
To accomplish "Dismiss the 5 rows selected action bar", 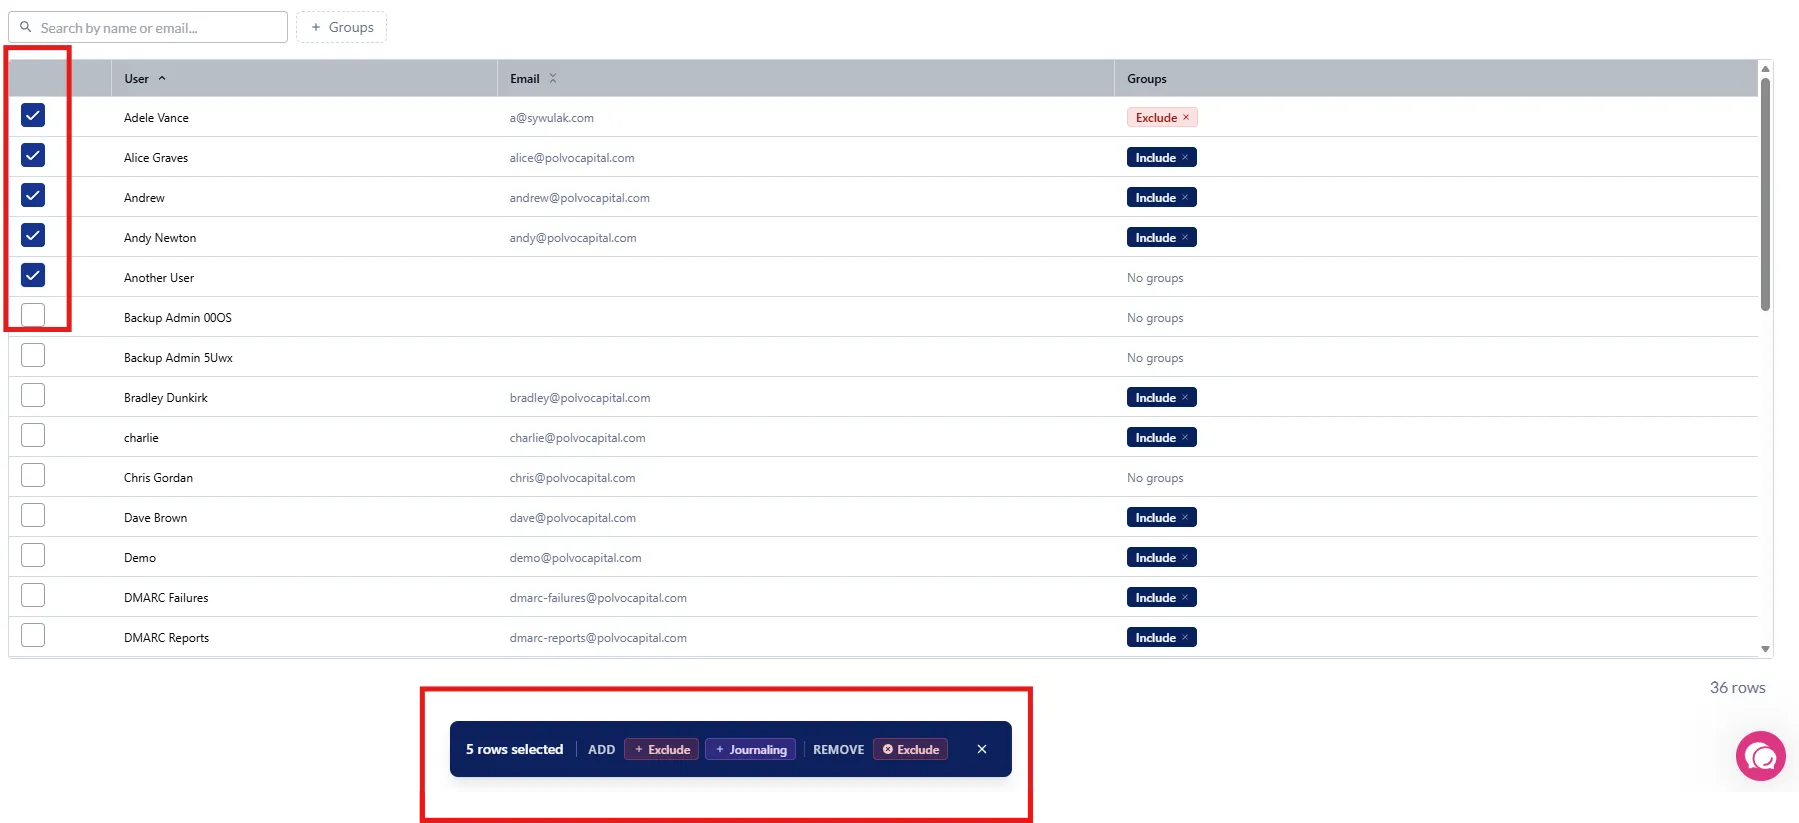I will click(982, 749).
